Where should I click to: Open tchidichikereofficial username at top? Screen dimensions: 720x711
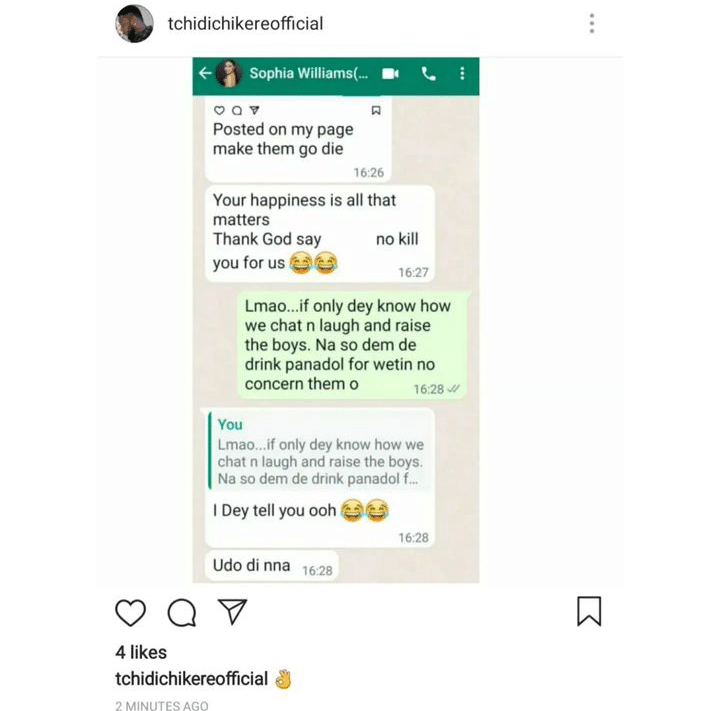[245, 24]
